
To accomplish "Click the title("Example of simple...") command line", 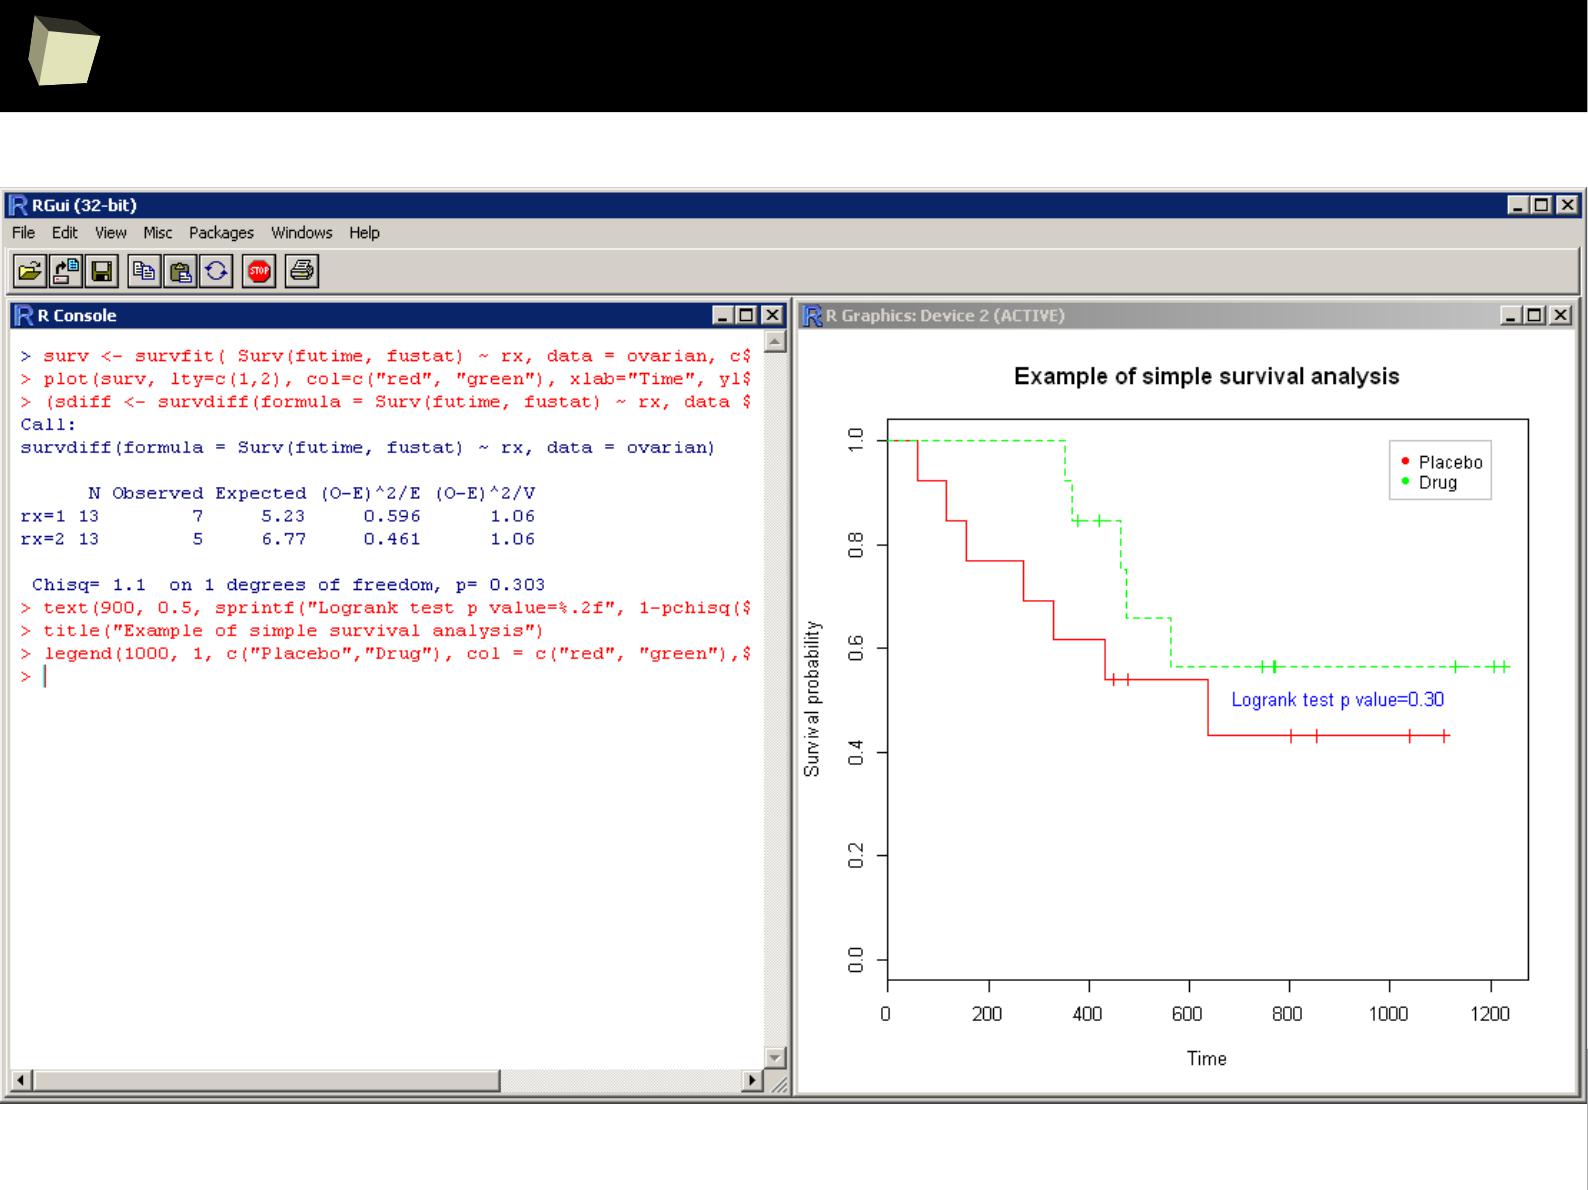I will coord(282,631).
